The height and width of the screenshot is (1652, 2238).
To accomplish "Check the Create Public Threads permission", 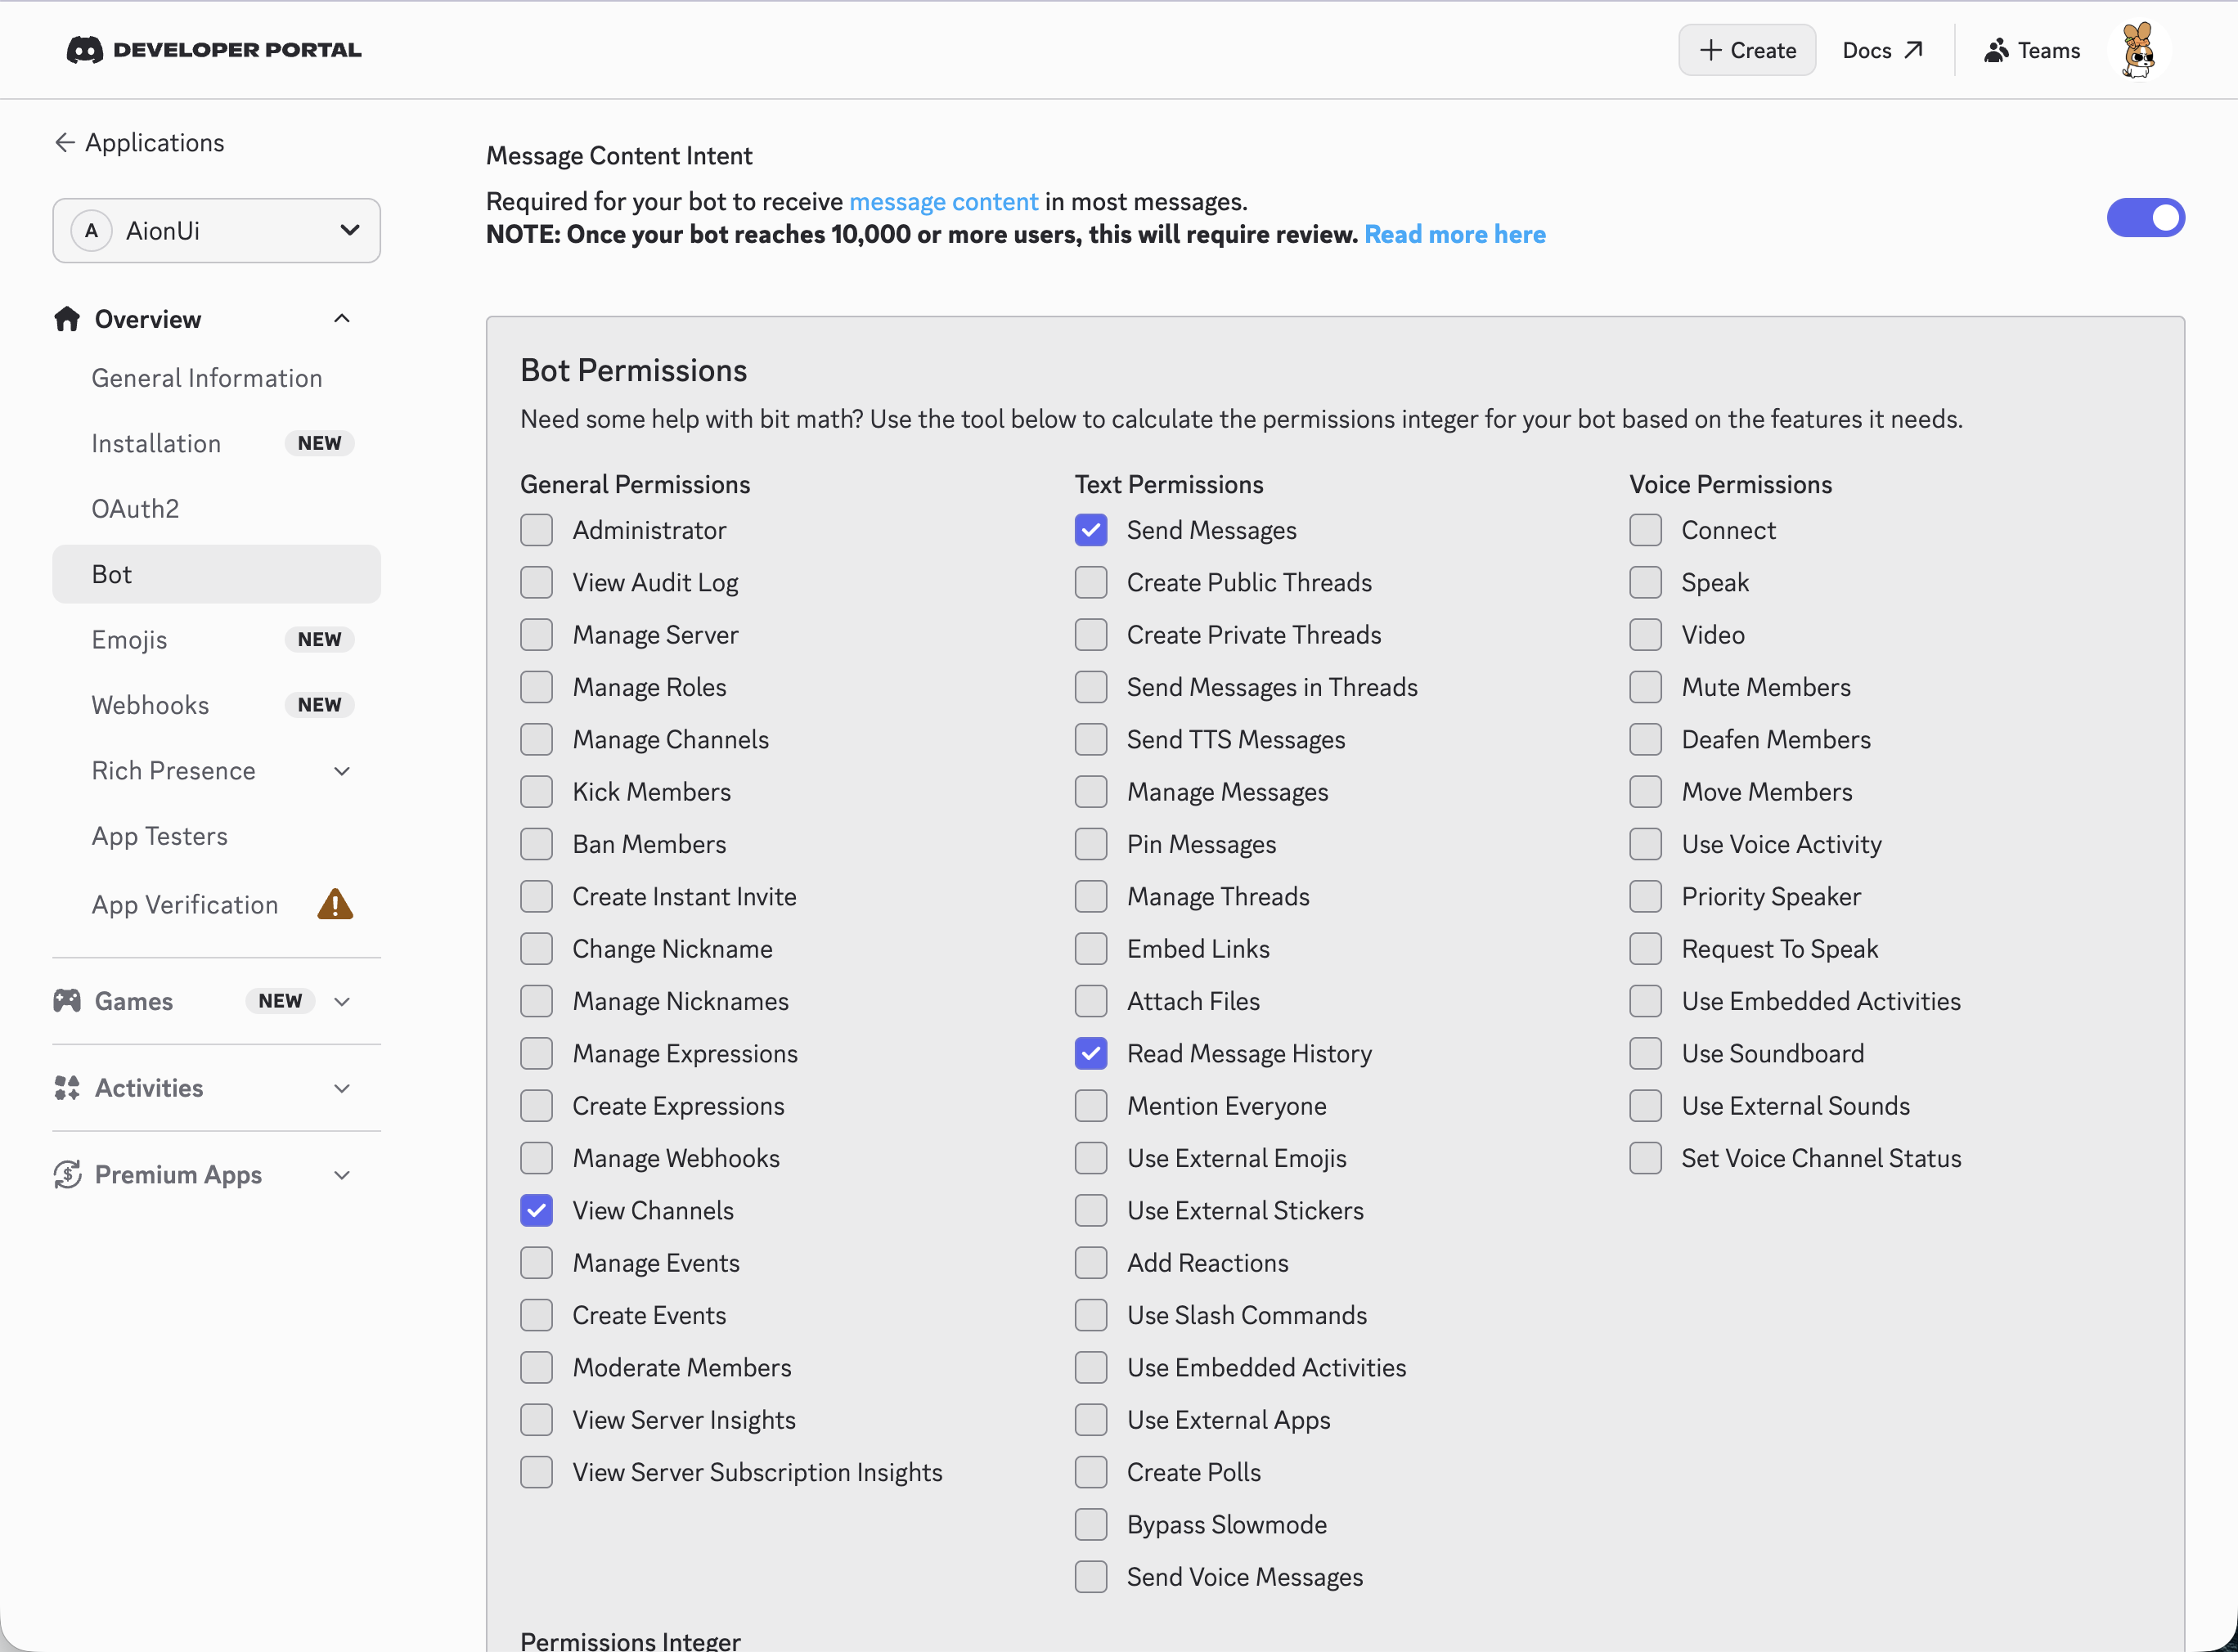I will coord(1091,582).
